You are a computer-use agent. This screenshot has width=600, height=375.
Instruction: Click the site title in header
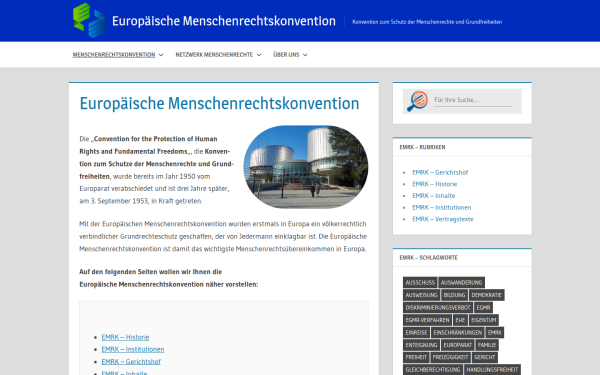coord(224,21)
